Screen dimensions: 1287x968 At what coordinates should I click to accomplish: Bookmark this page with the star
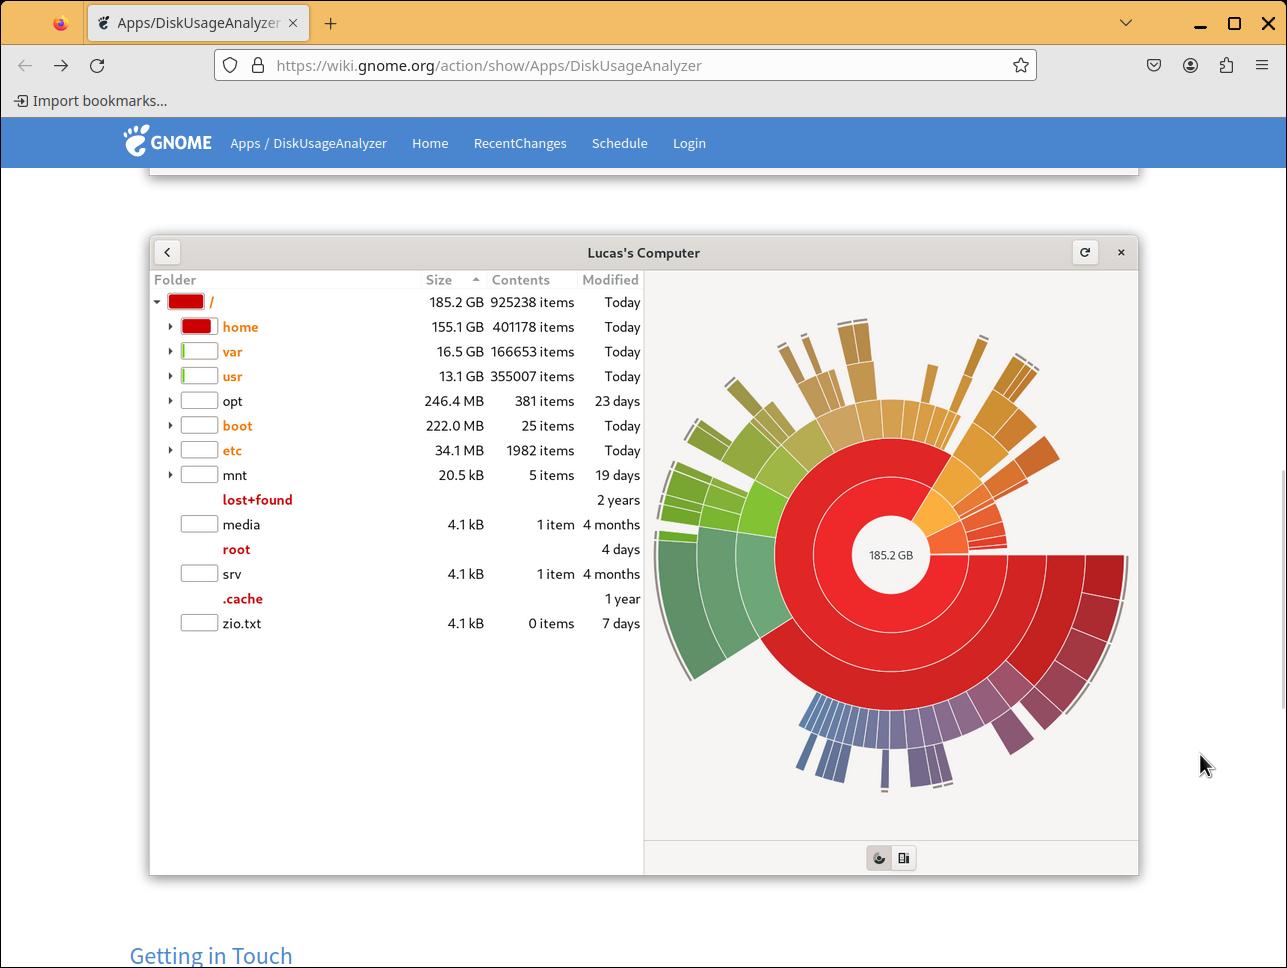[x=1020, y=65]
